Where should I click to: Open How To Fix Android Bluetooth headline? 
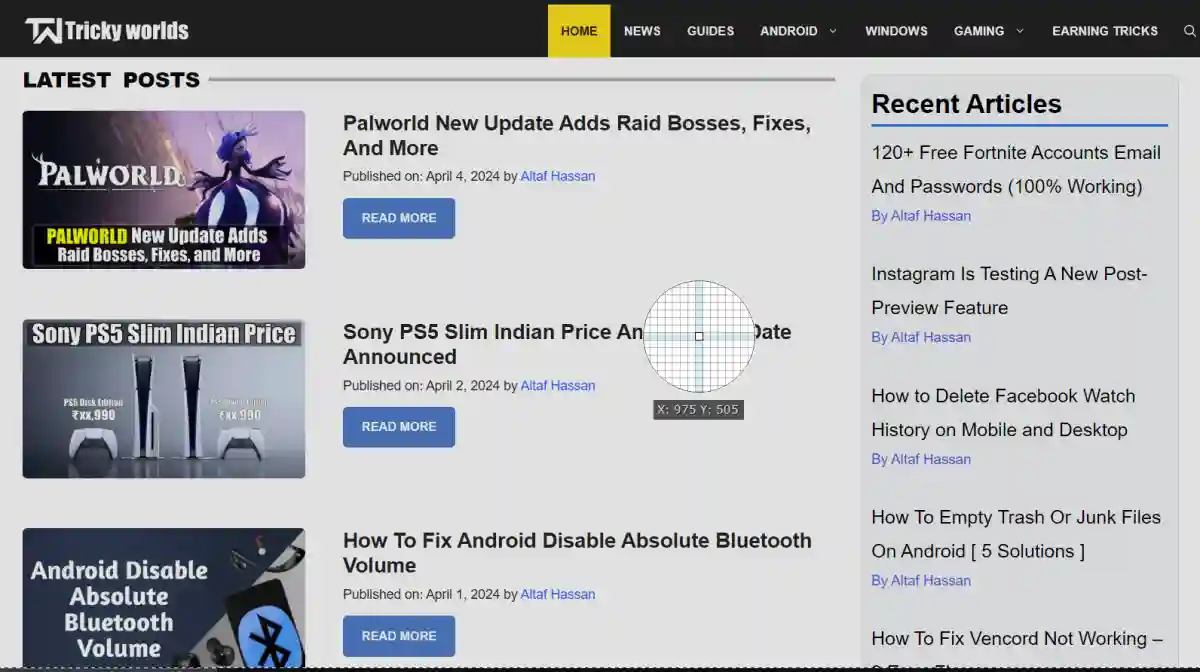pyautogui.click(x=576, y=553)
